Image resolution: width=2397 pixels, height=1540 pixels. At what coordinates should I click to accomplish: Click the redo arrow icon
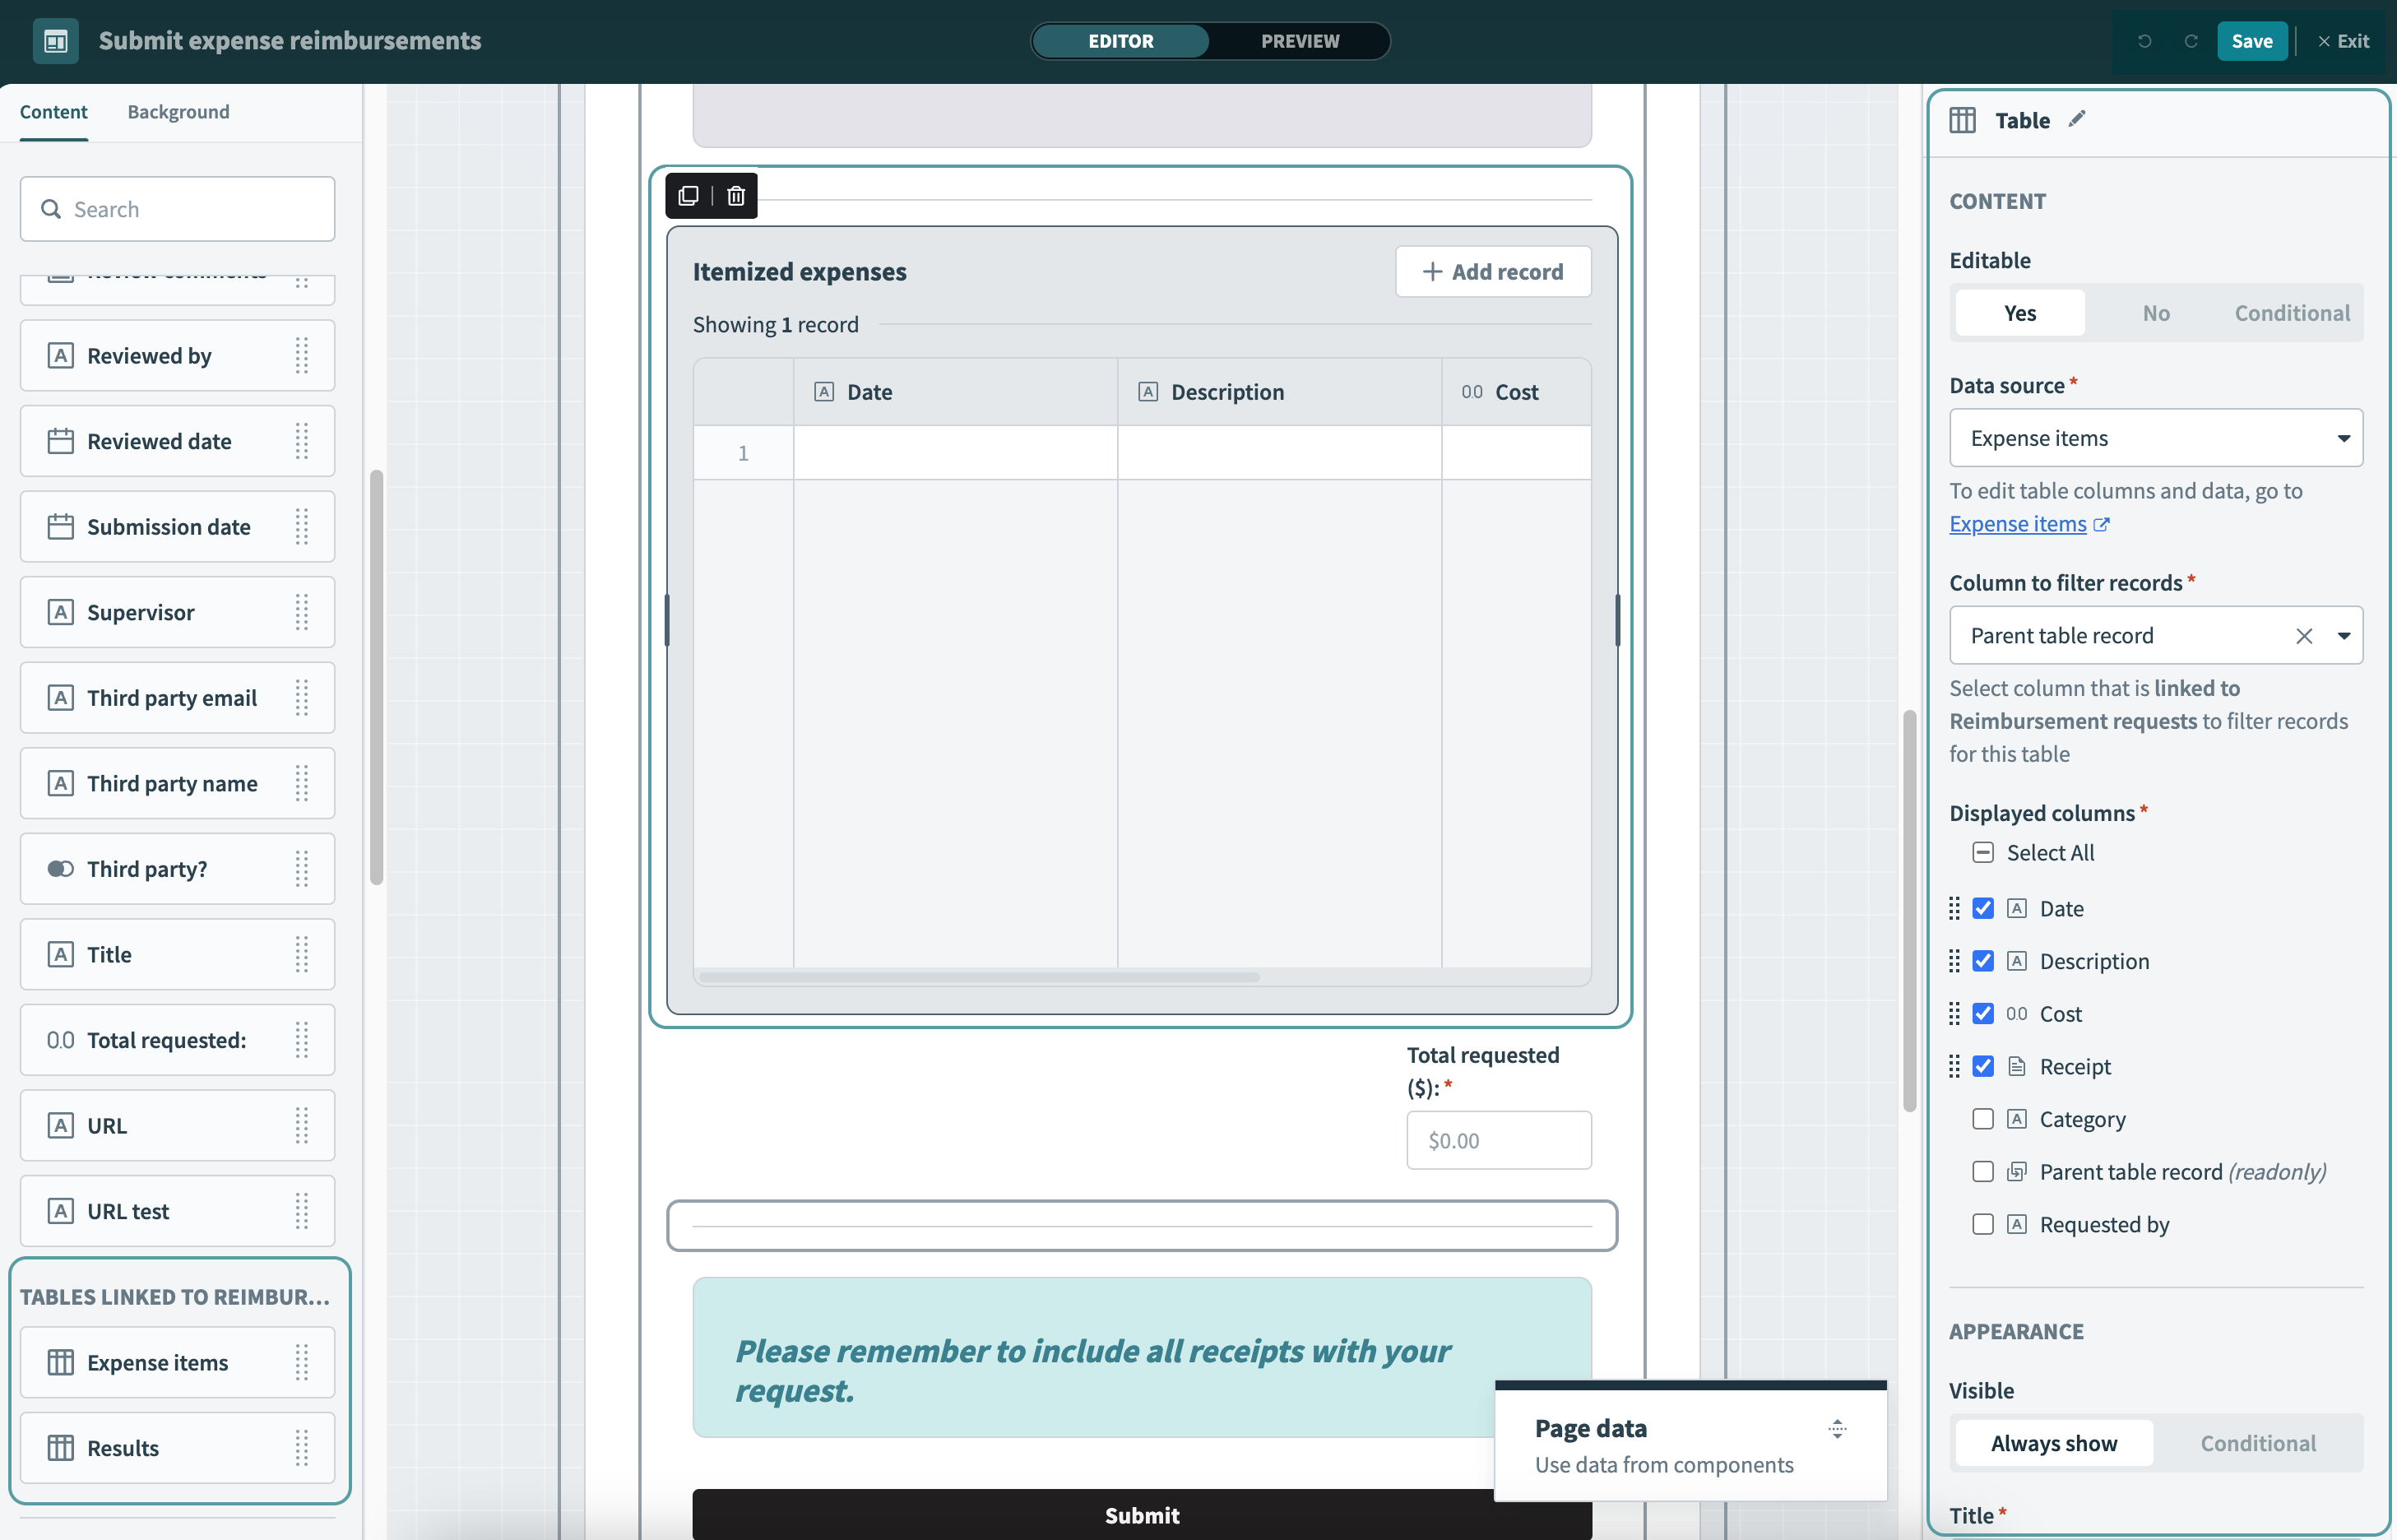[x=2191, y=41]
